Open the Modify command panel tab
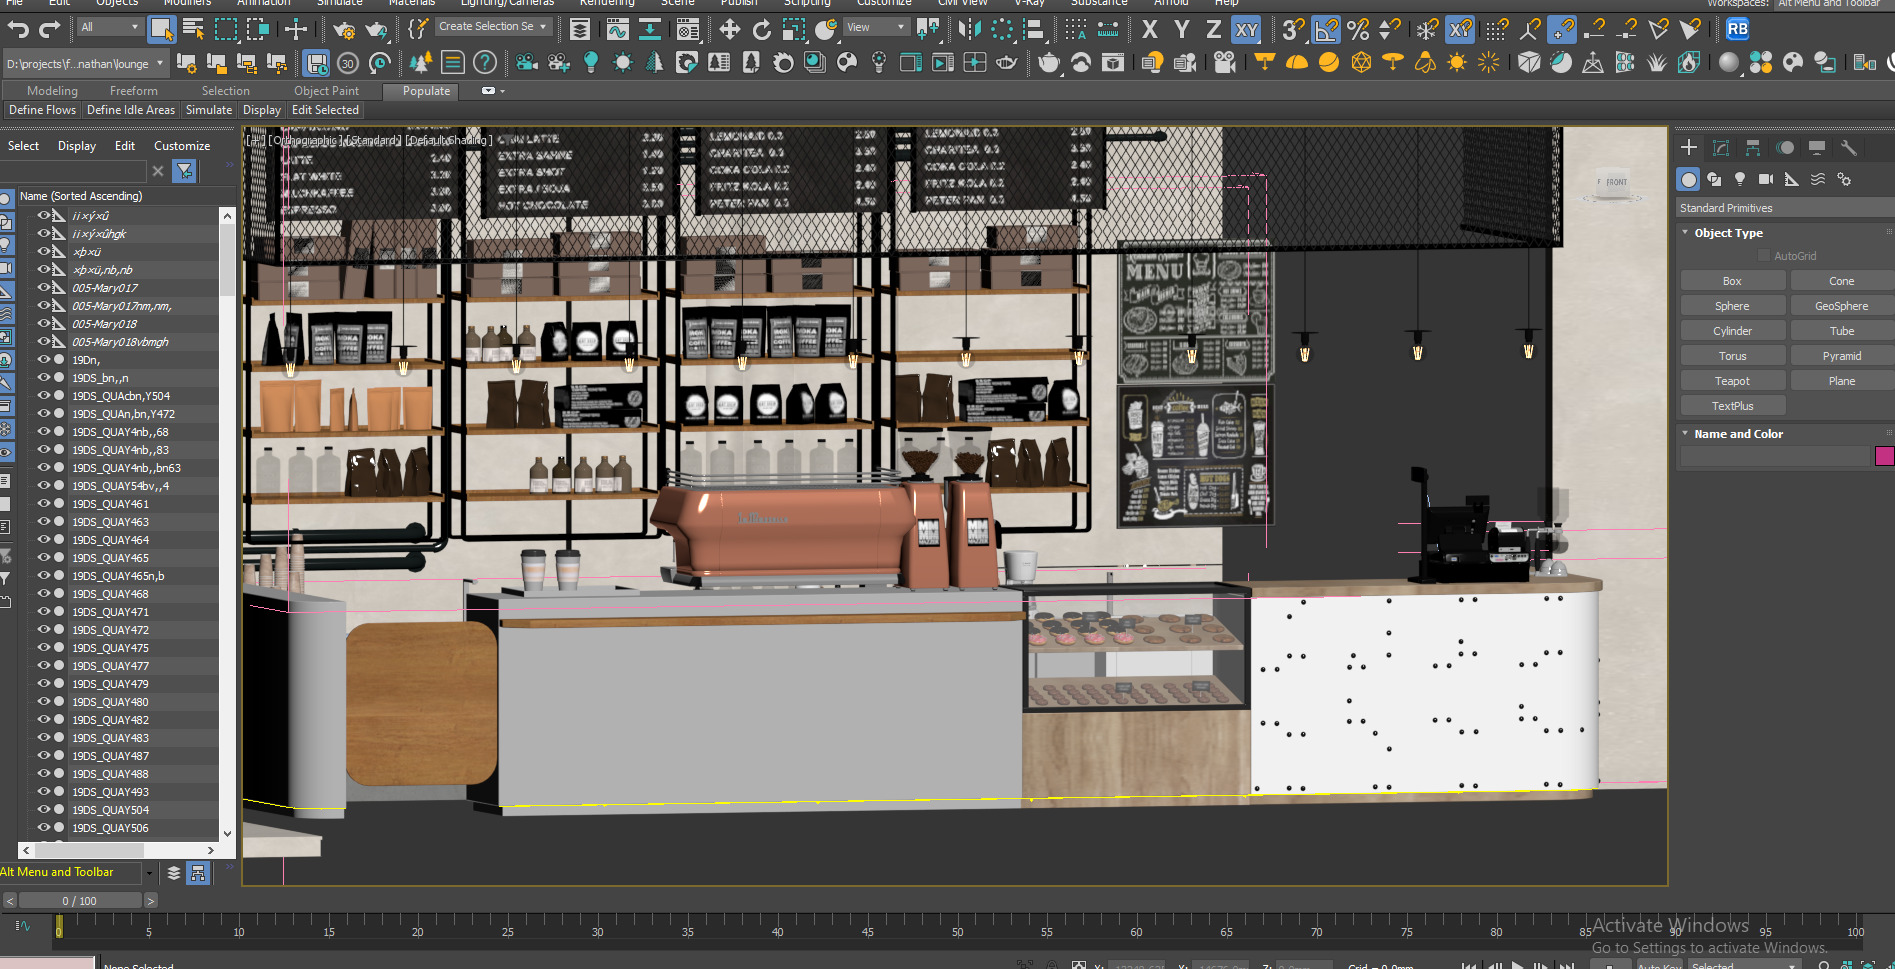 [x=1721, y=148]
